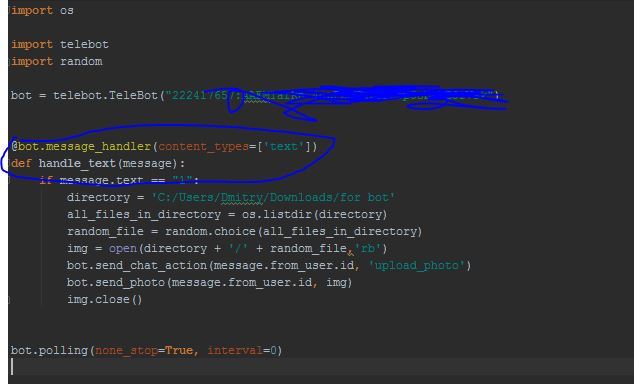Click the interval keyword argument
The image size is (634, 384).
pos(235,350)
